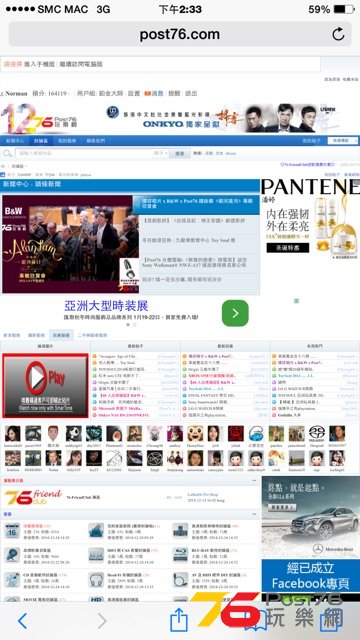Screen dimensions: 360x640
Task: Click the search magnifier icon
Action: tap(7, 153)
